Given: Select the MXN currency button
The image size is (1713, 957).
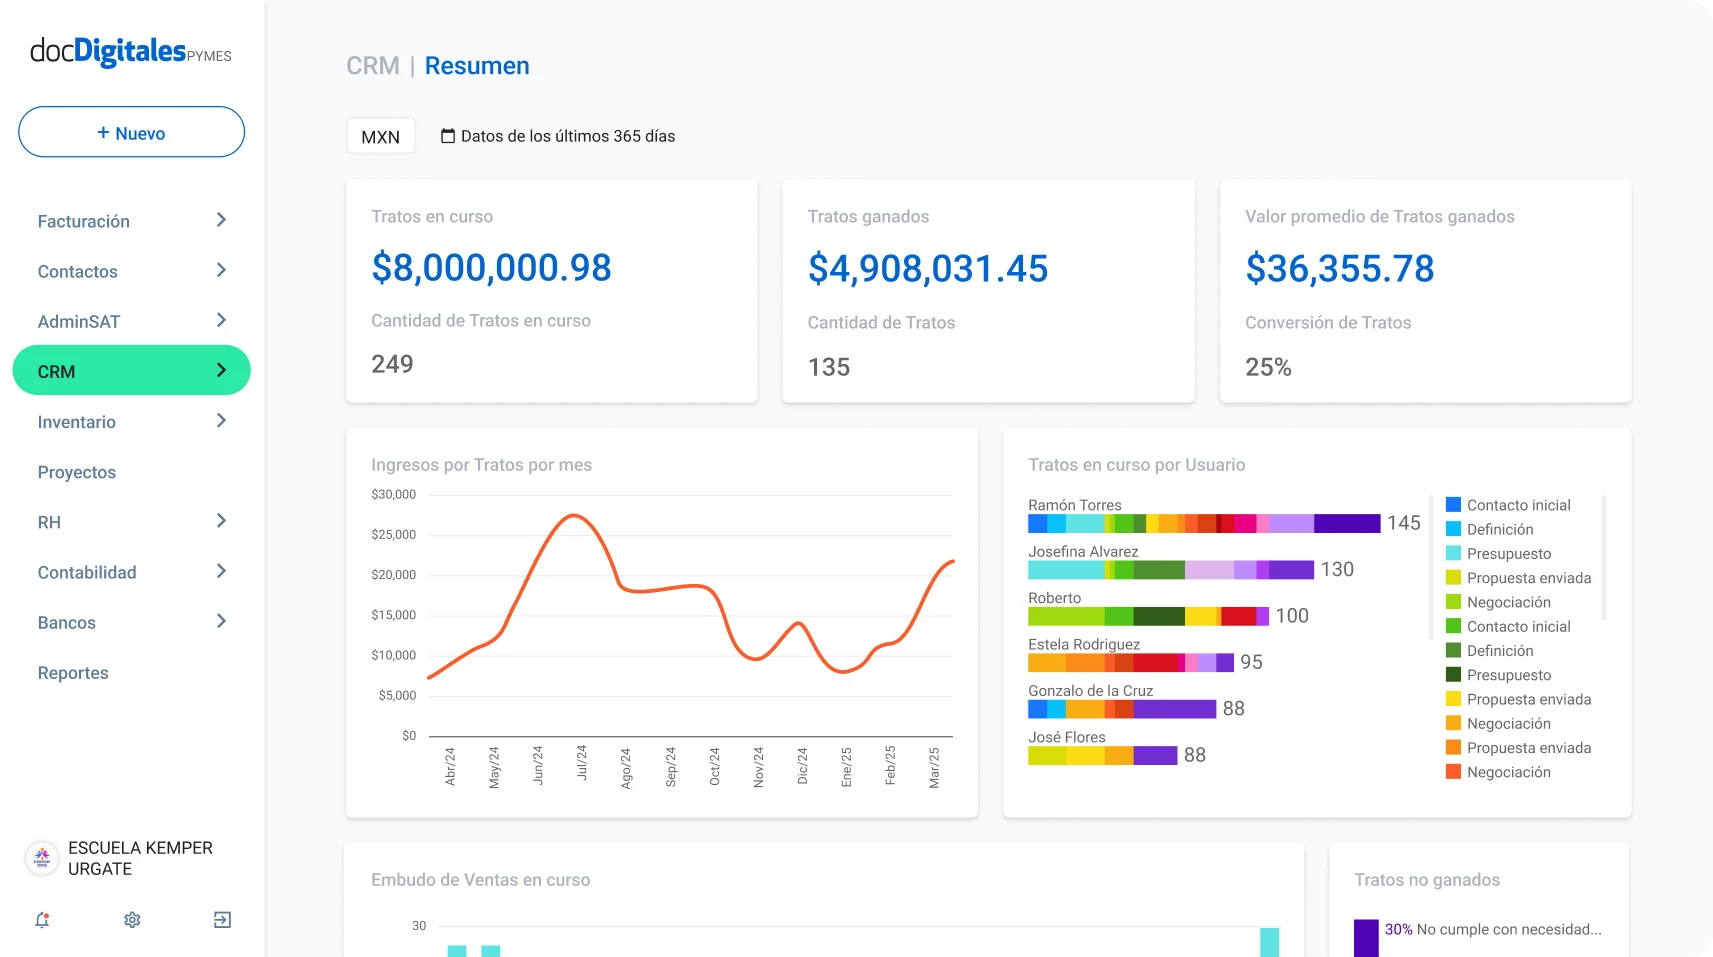Looking at the screenshot, I should point(380,136).
